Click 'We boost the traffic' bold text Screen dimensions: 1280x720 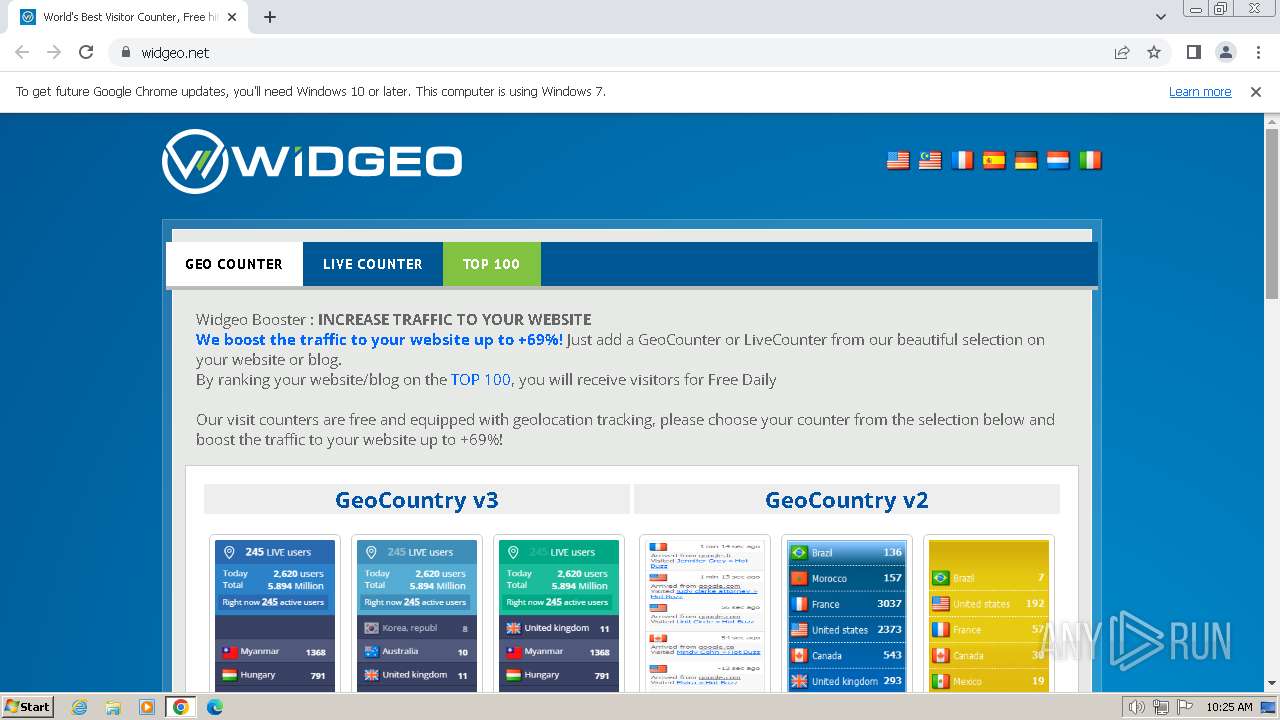coord(379,340)
